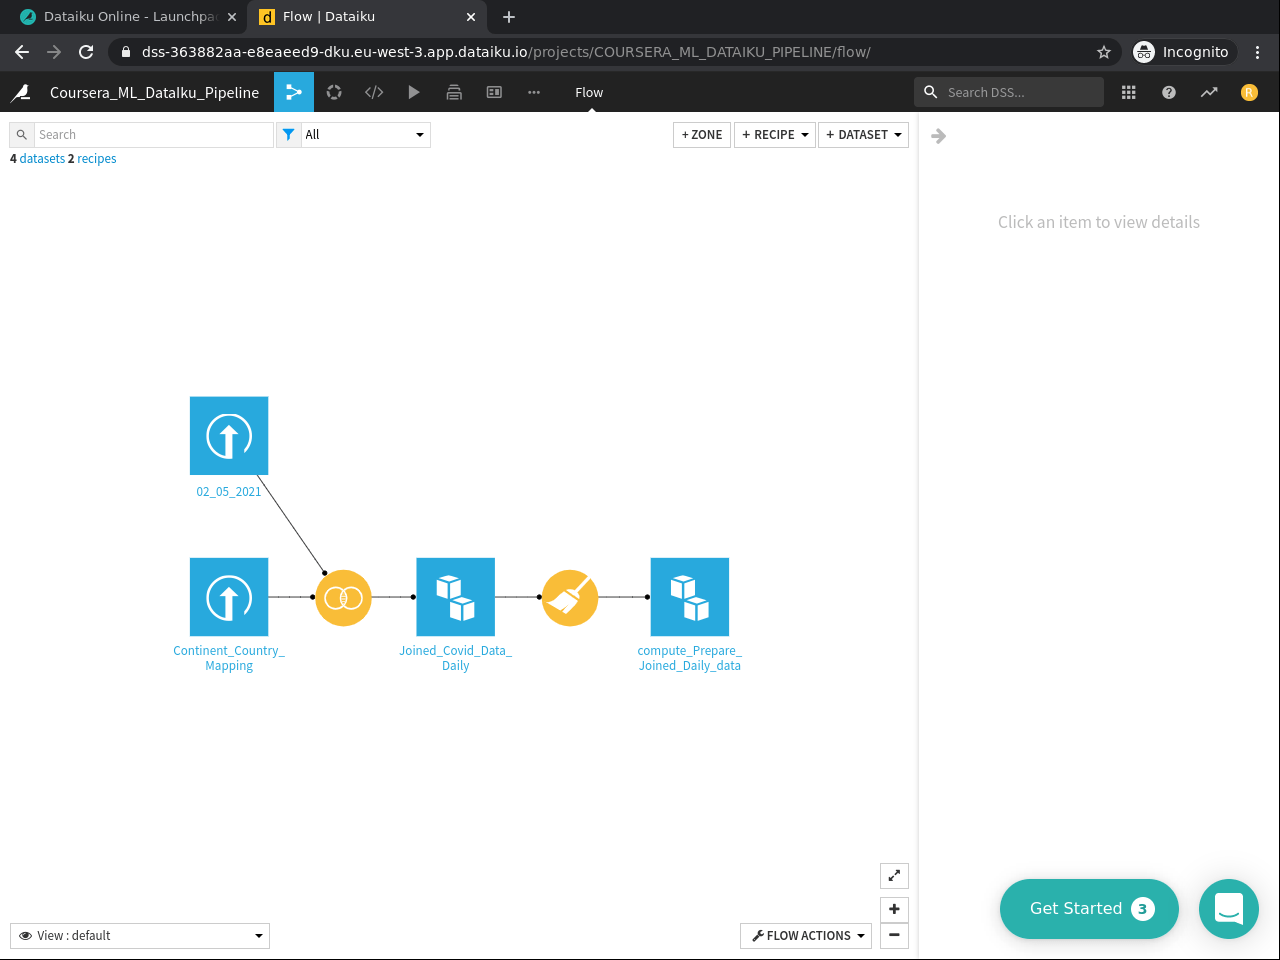Open the Lab circular icon in the navbar
The width and height of the screenshot is (1280, 960).
[334, 92]
